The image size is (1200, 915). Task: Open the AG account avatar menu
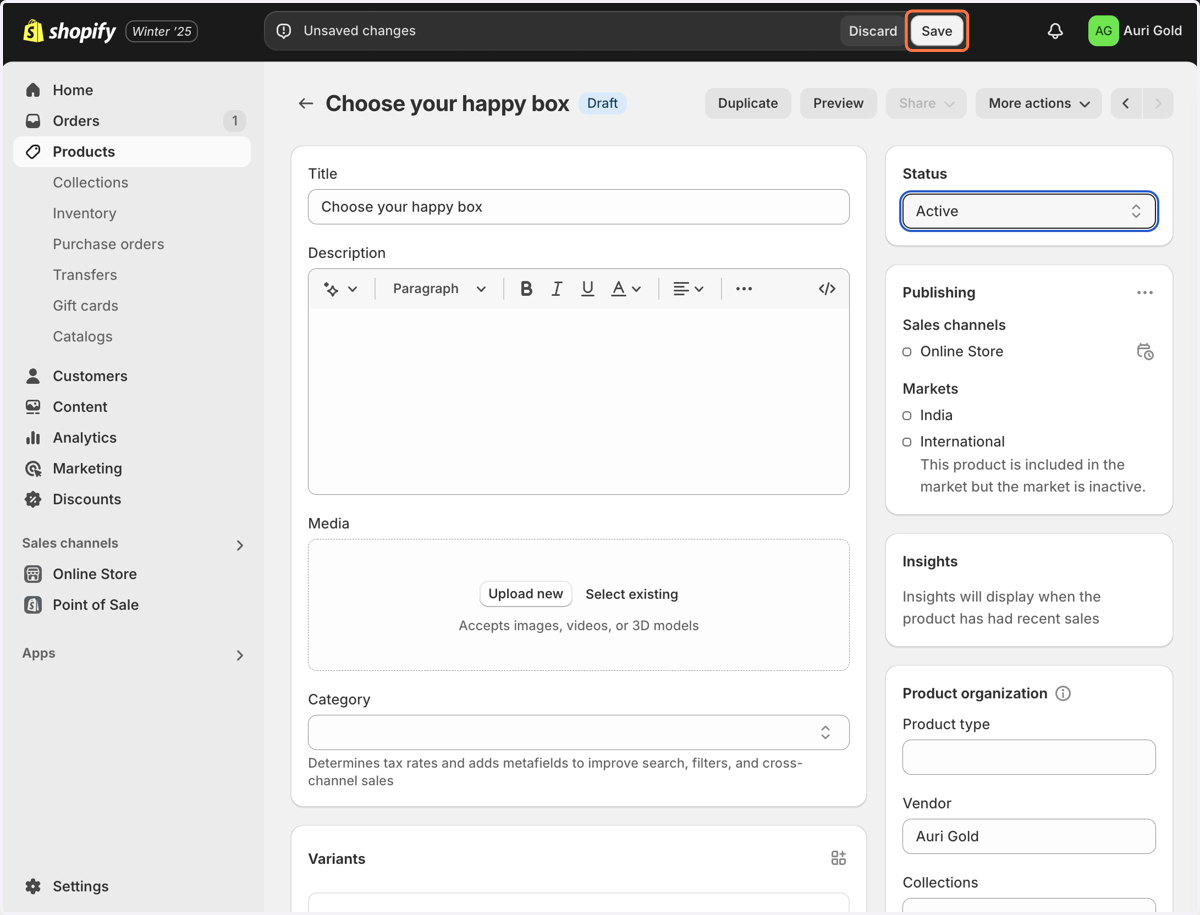click(x=1103, y=31)
